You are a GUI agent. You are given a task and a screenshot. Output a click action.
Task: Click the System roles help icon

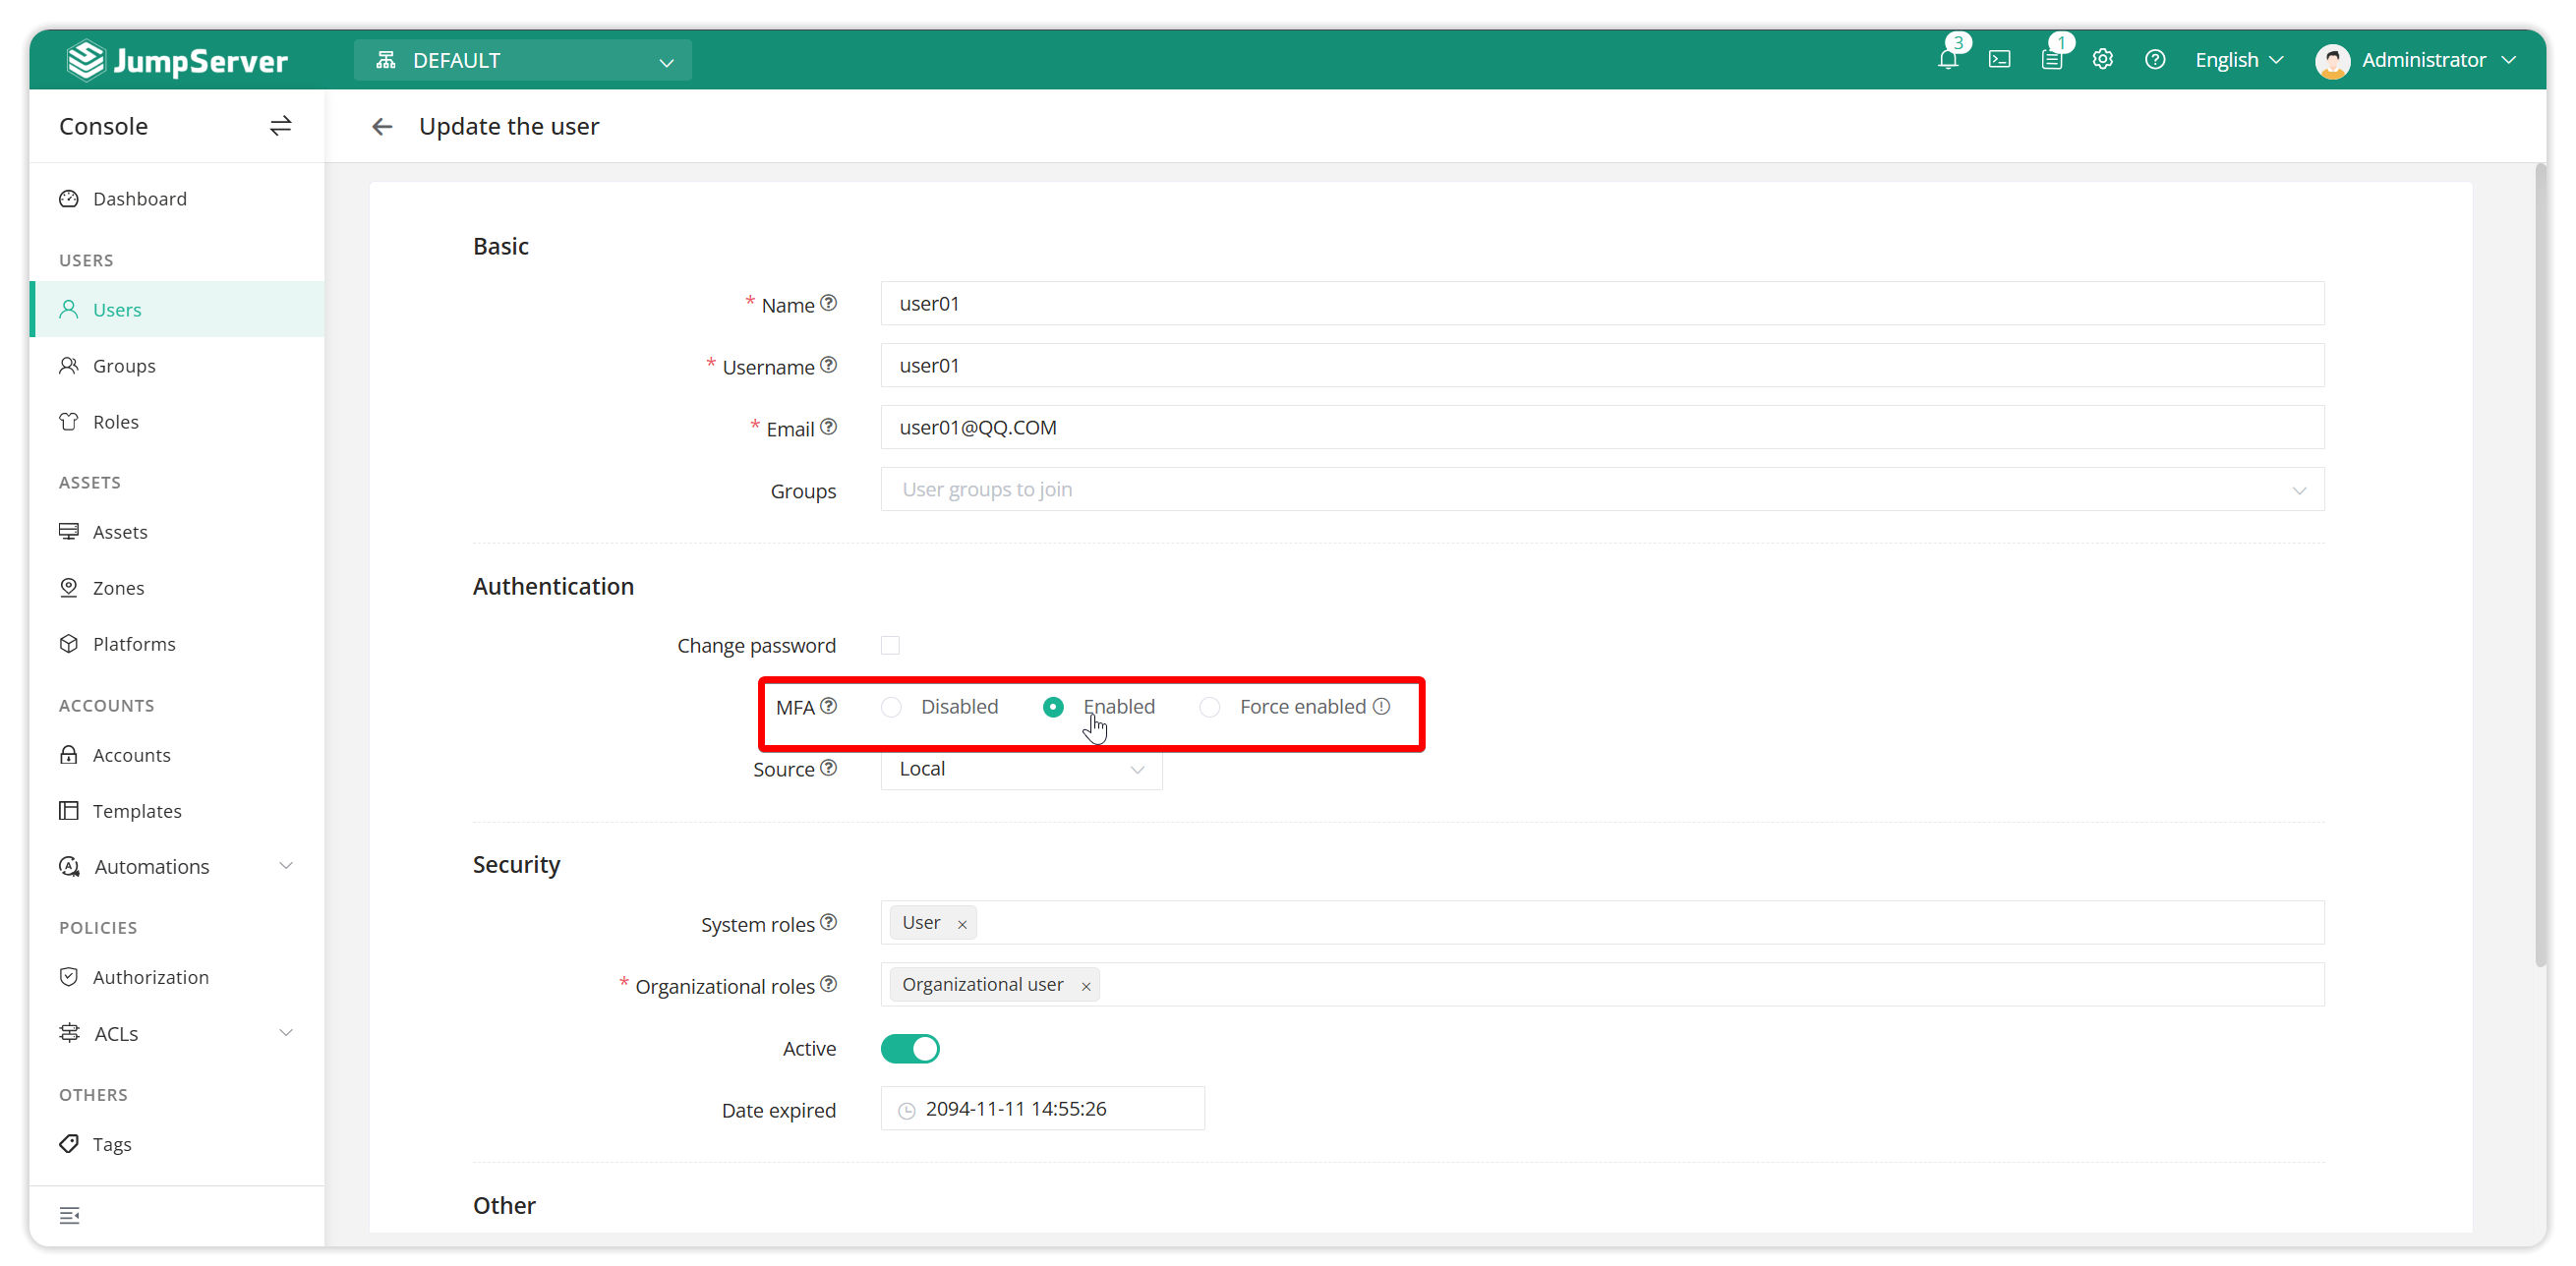click(828, 922)
